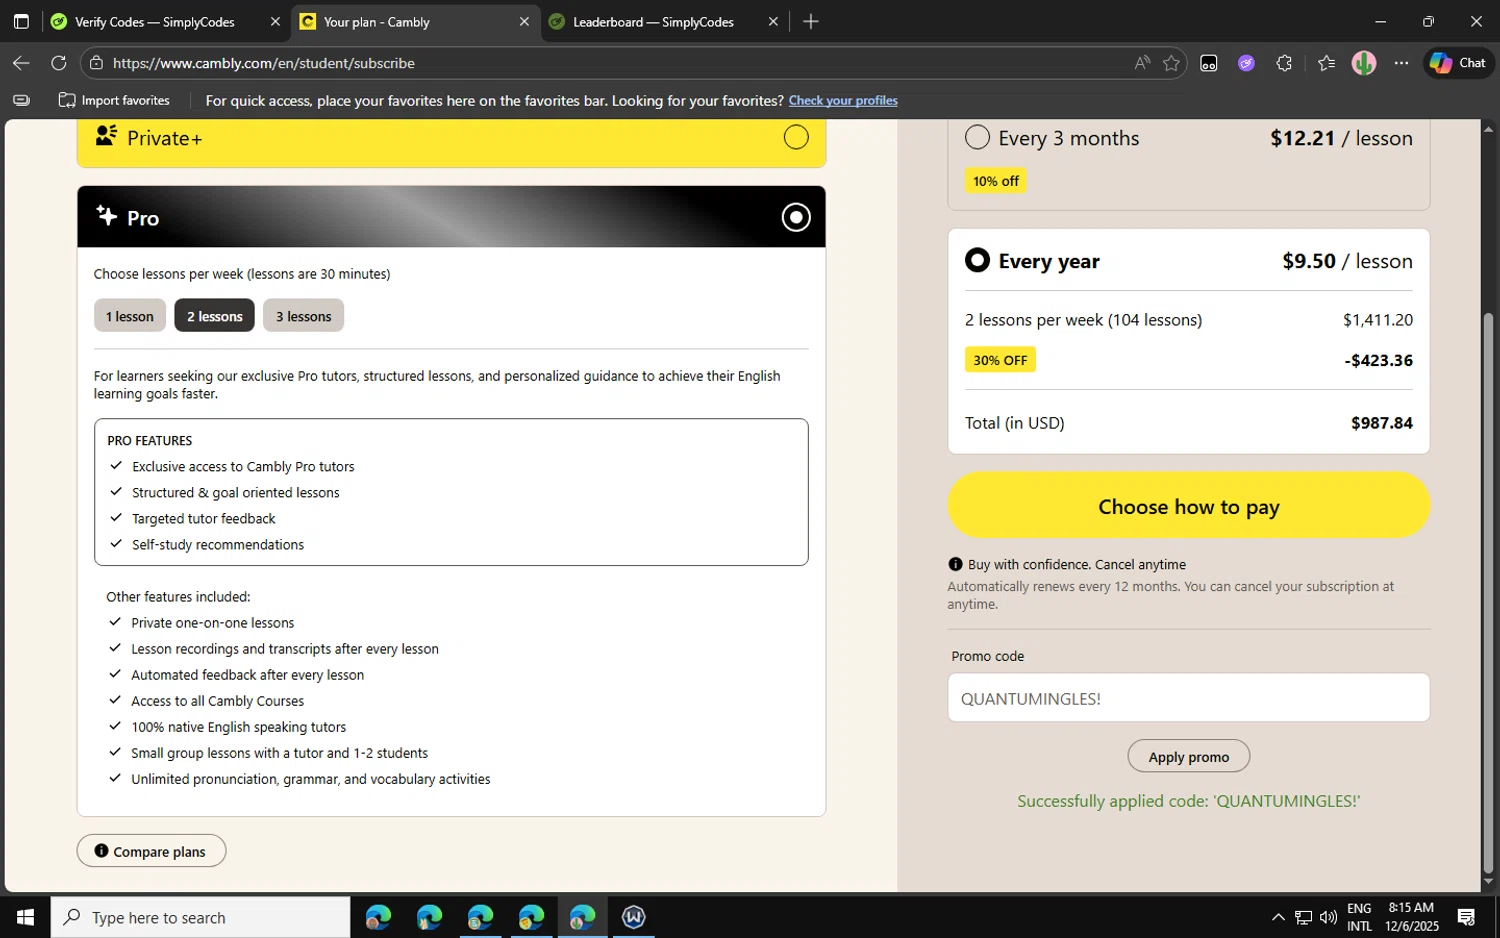The width and height of the screenshot is (1500, 938).
Task: Open the active Edge taskbar window
Action: point(582,917)
